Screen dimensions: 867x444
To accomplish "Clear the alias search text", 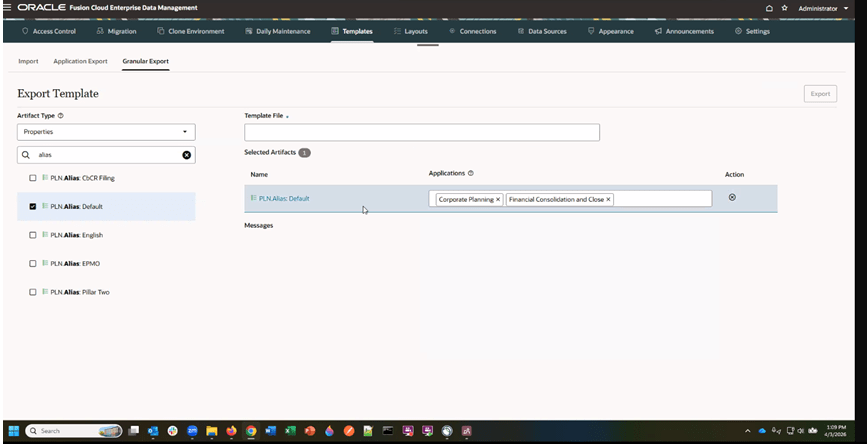I will [x=186, y=155].
